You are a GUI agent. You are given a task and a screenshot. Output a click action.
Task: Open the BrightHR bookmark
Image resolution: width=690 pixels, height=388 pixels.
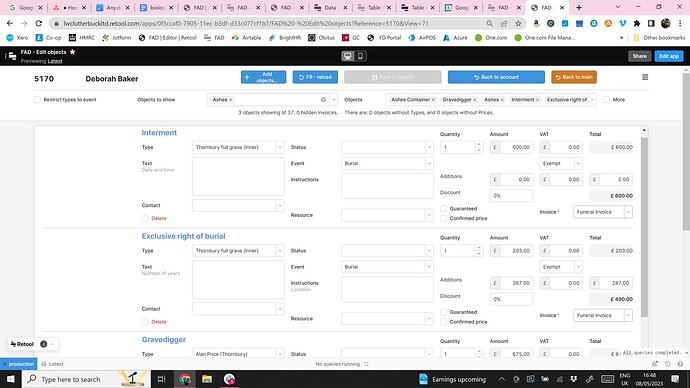pos(285,38)
